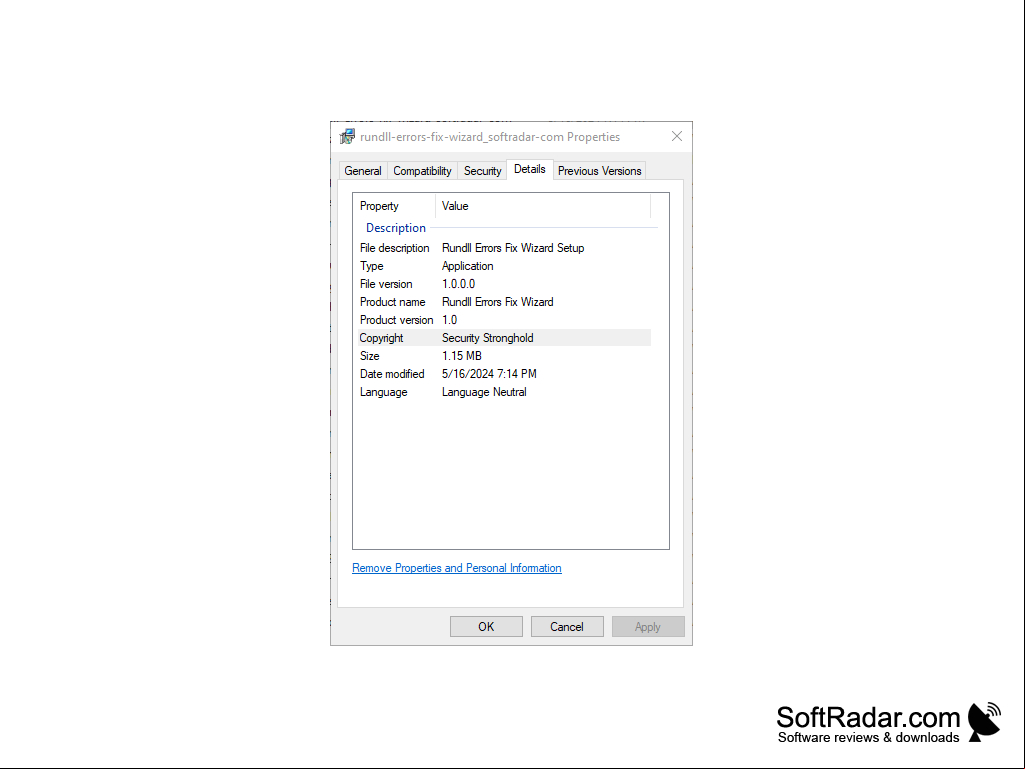Confirm with the OK button
Screen dimensions: 1025x769
pos(486,626)
